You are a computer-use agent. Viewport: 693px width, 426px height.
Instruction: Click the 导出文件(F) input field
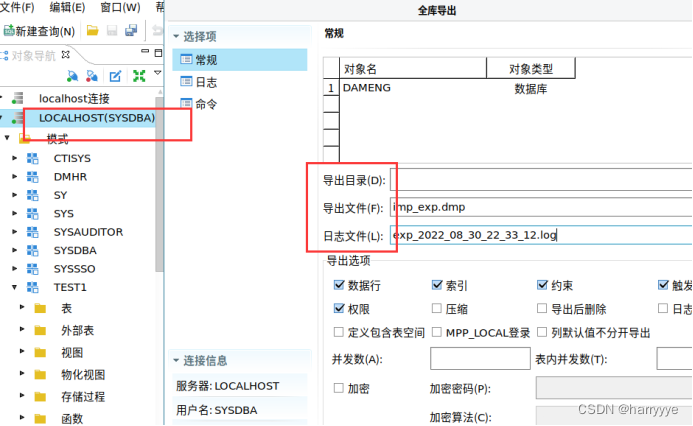pos(541,207)
